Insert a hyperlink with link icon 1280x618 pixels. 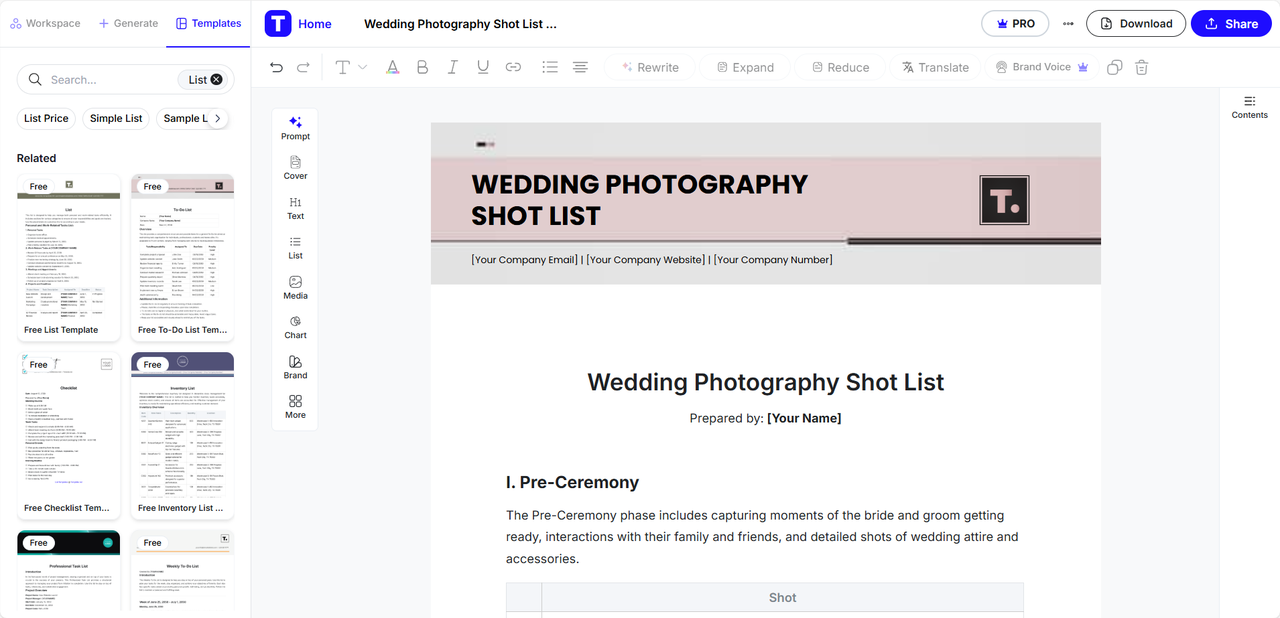pos(513,67)
